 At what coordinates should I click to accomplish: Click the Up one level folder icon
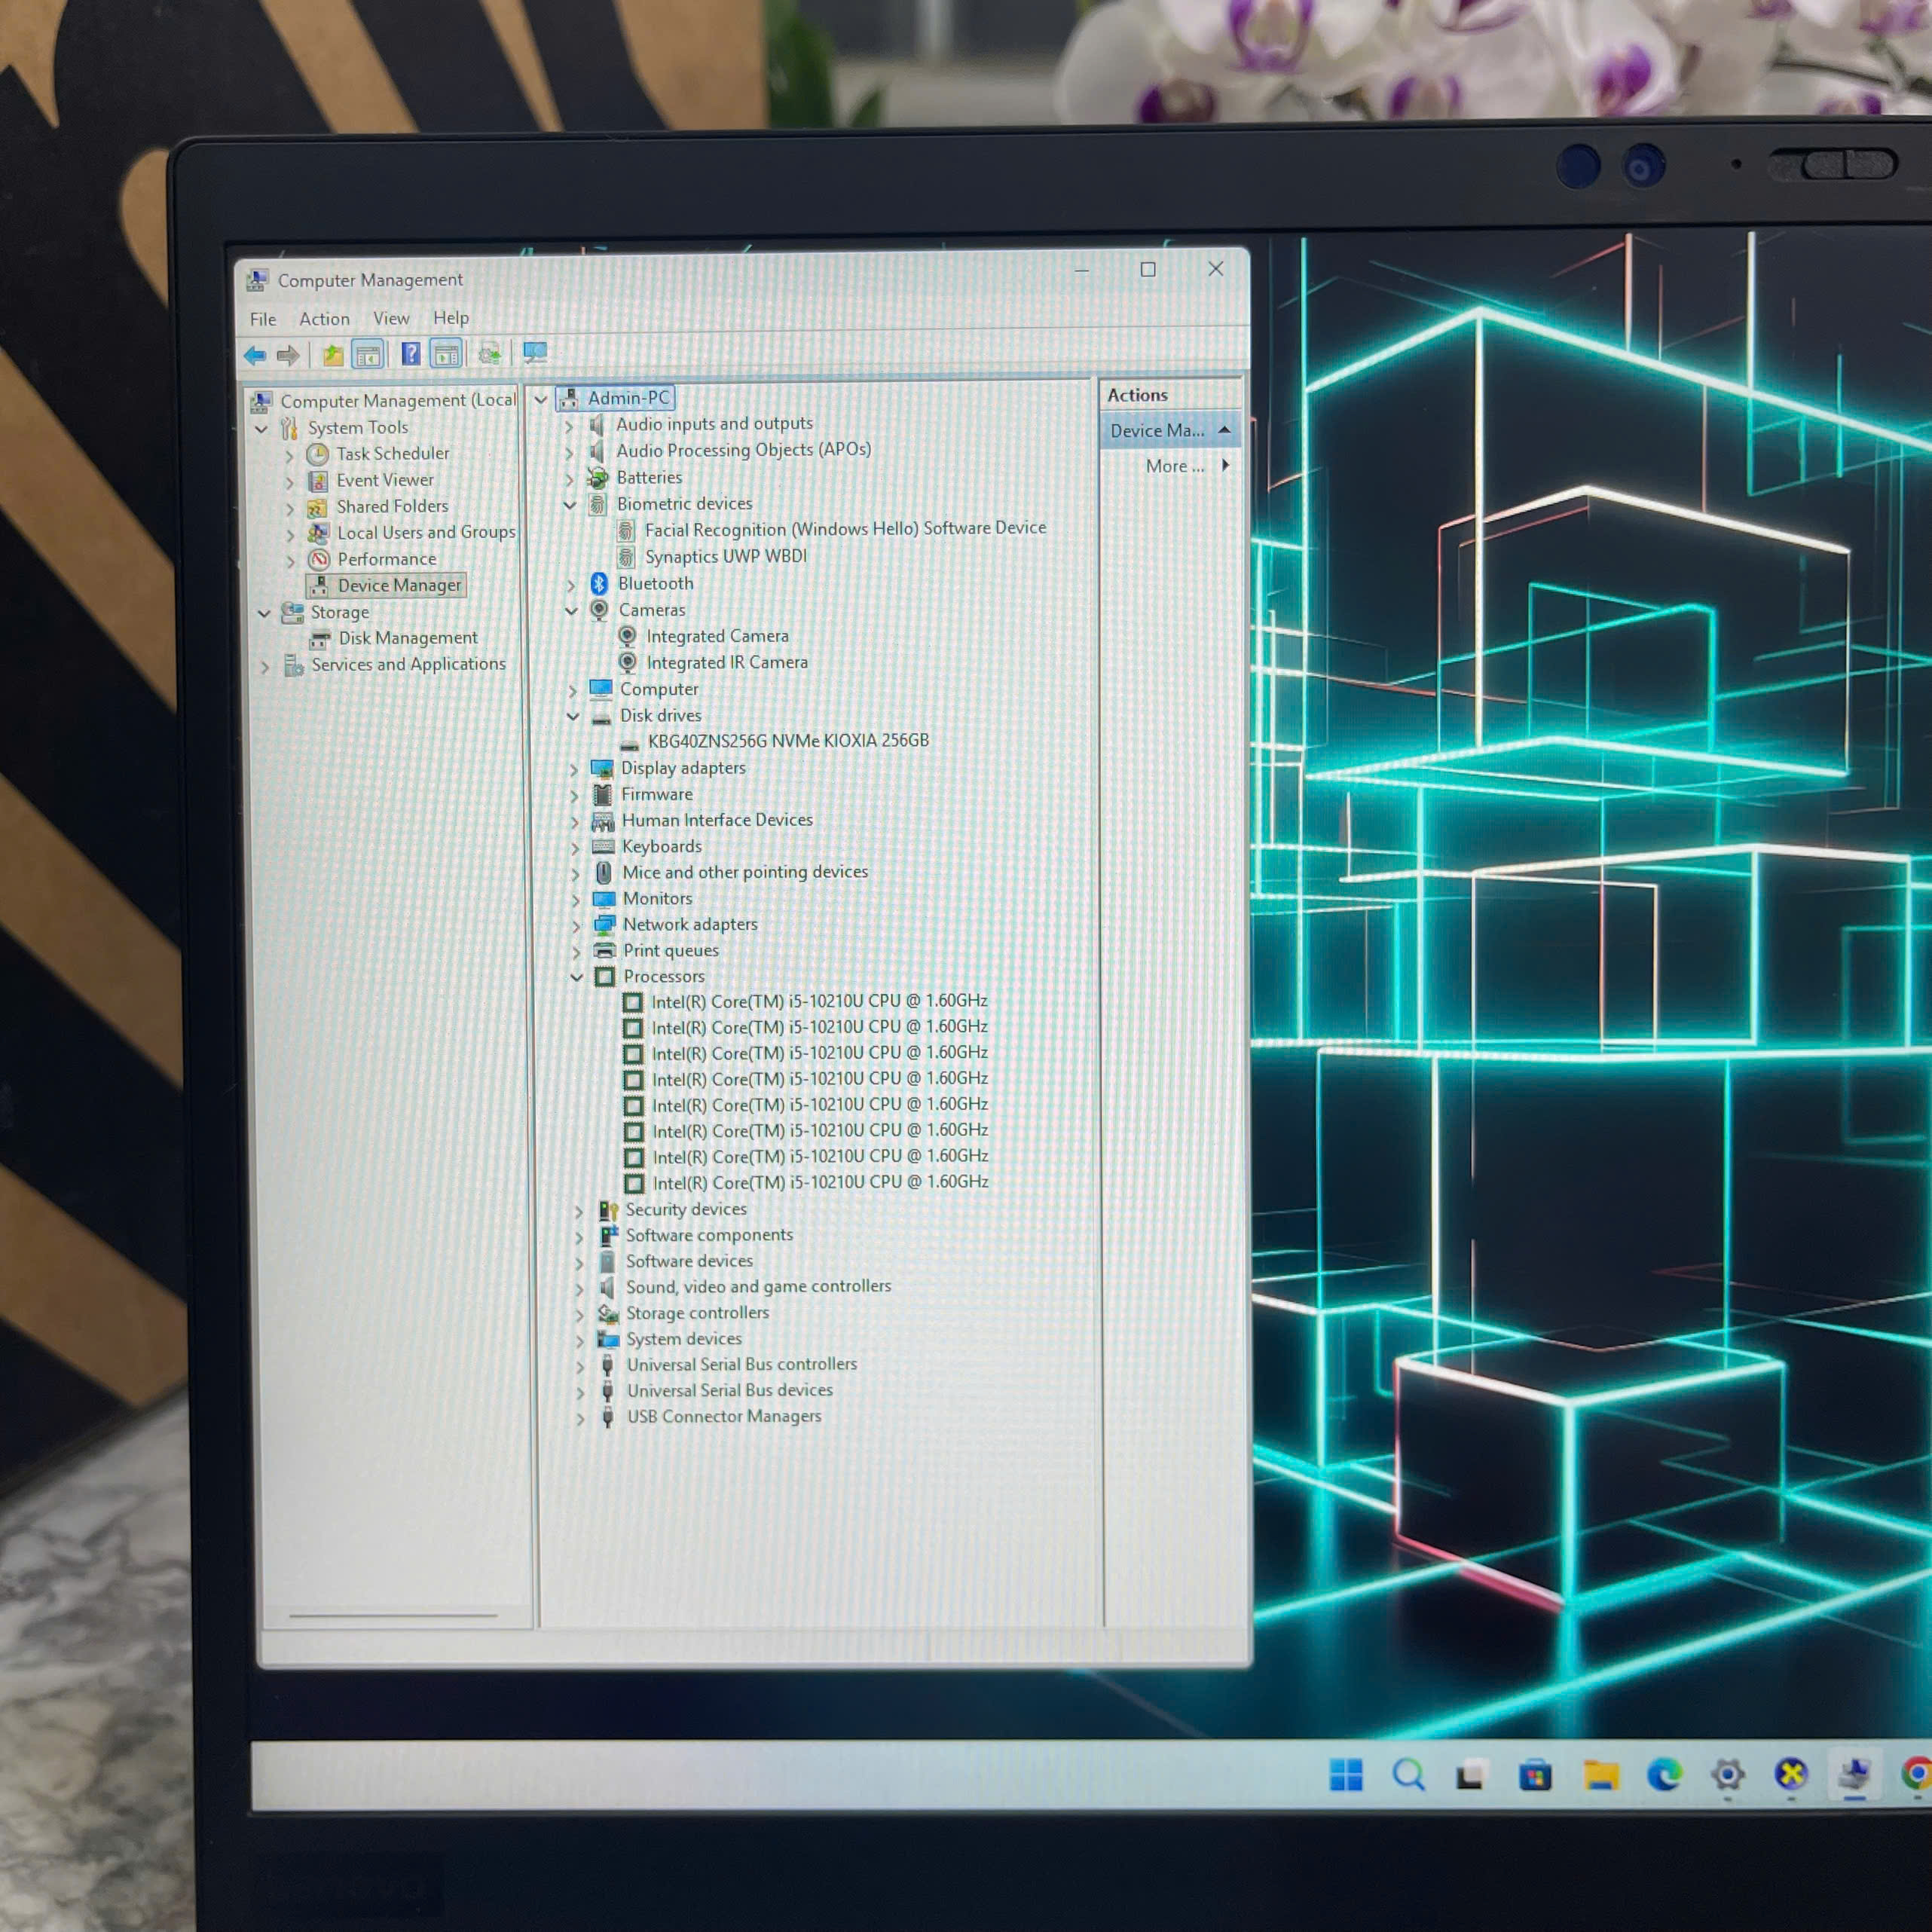point(332,355)
